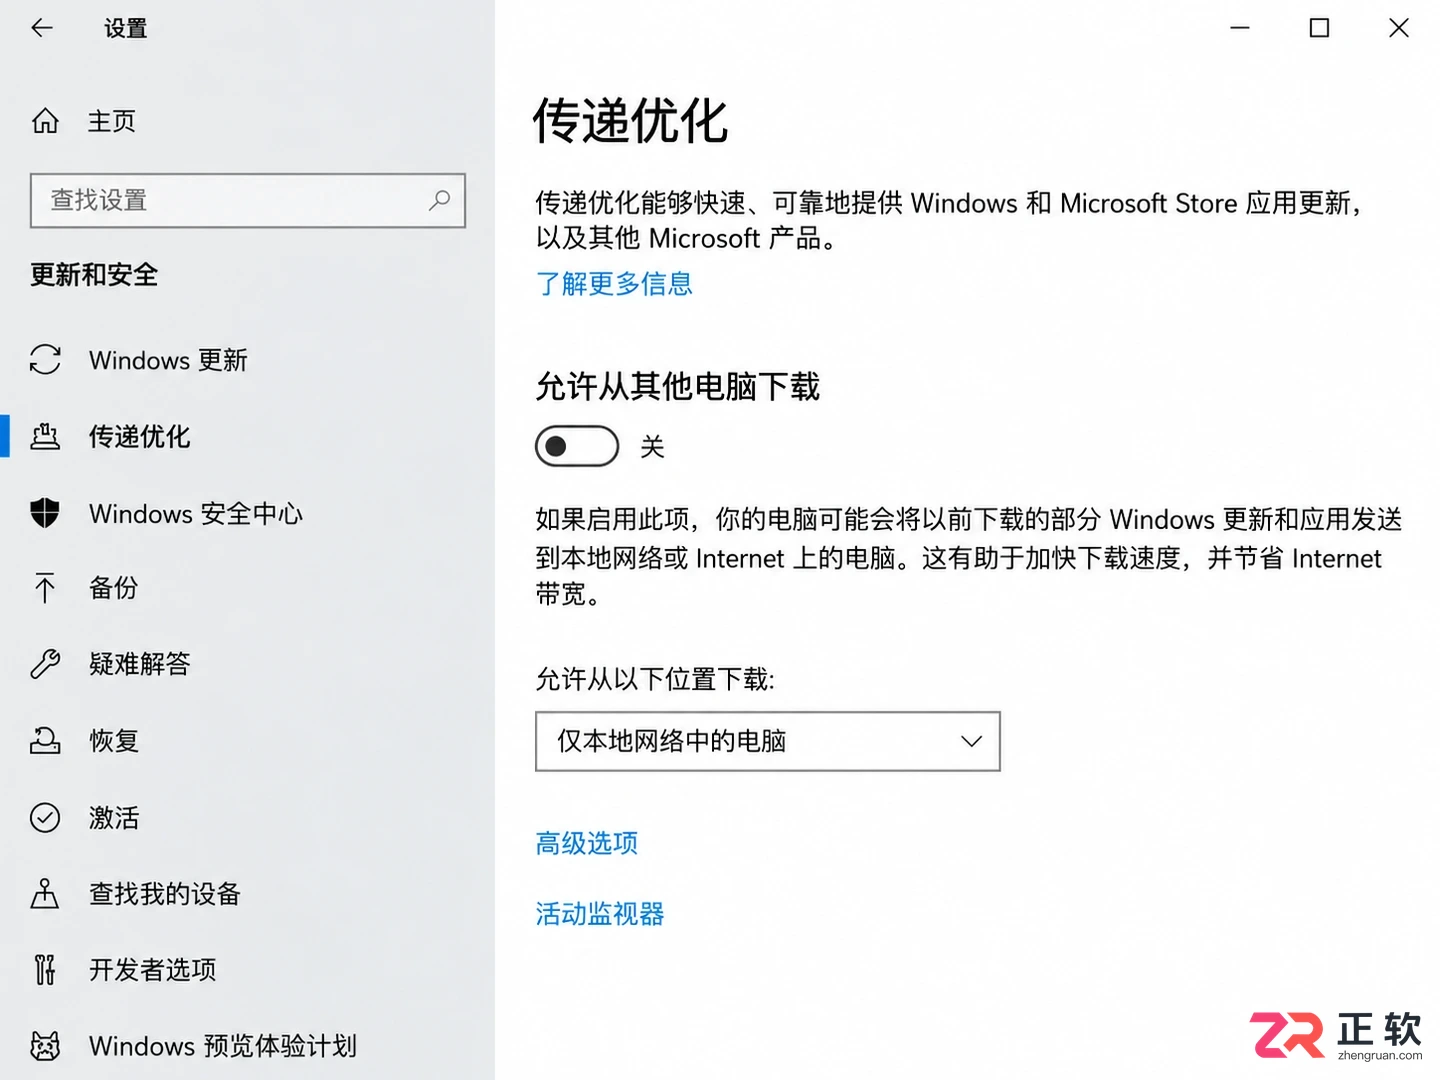Viewport: 1440px width, 1080px height.
Task: Click the Windows 预览体验计划 cat icon
Action: point(45,1046)
